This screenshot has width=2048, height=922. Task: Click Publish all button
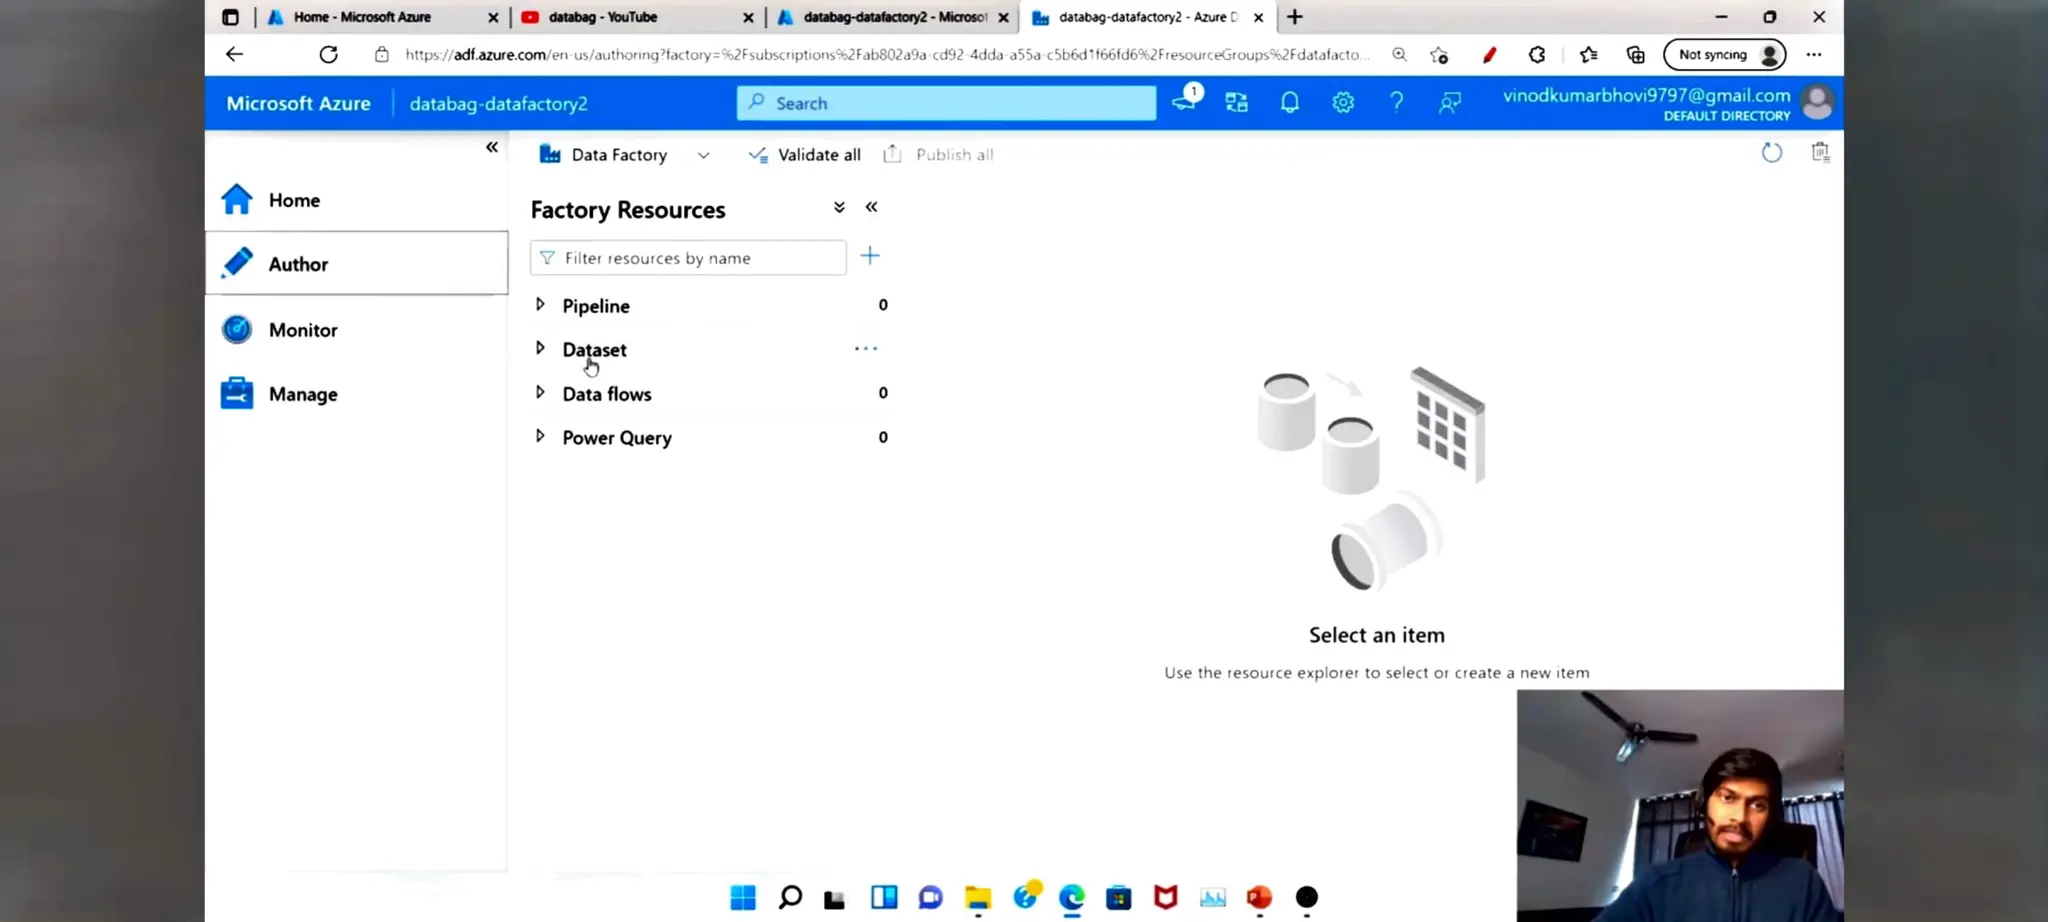click(x=938, y=155)
